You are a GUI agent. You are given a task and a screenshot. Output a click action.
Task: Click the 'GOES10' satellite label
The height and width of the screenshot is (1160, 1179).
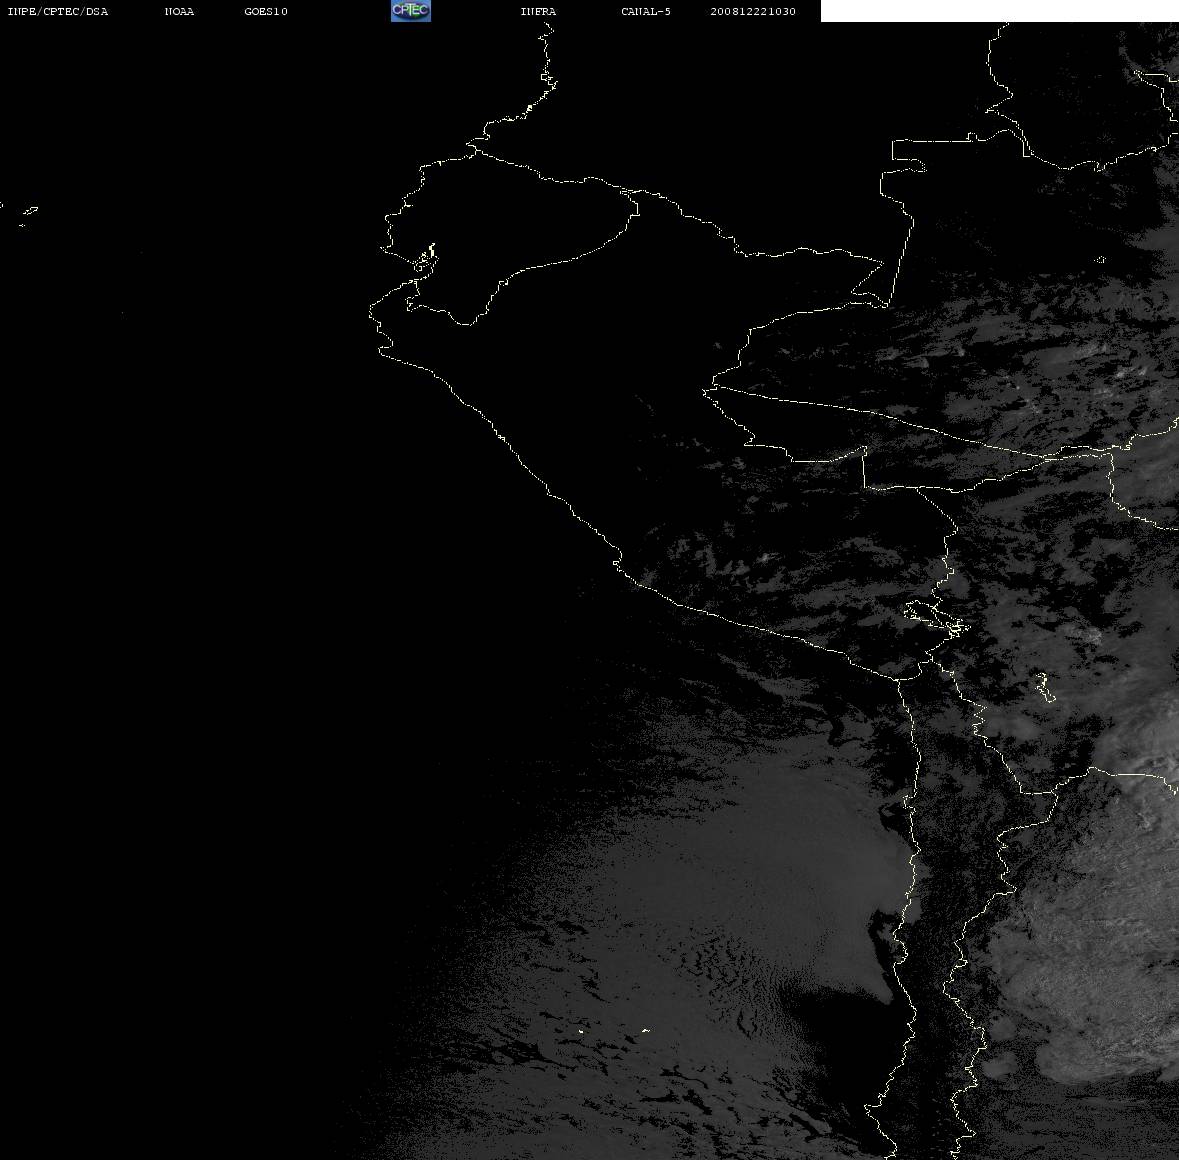(x=266, y=11)
